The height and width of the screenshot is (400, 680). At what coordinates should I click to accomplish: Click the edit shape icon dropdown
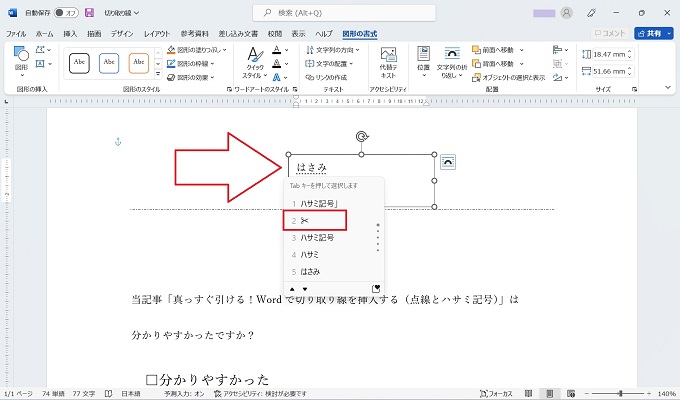point(43,50)
